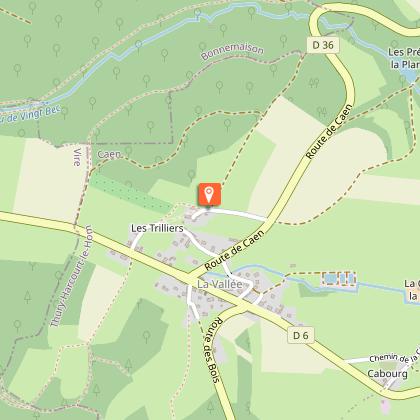
Task: Click the Caen boundary label
Action: click(109, 154)
